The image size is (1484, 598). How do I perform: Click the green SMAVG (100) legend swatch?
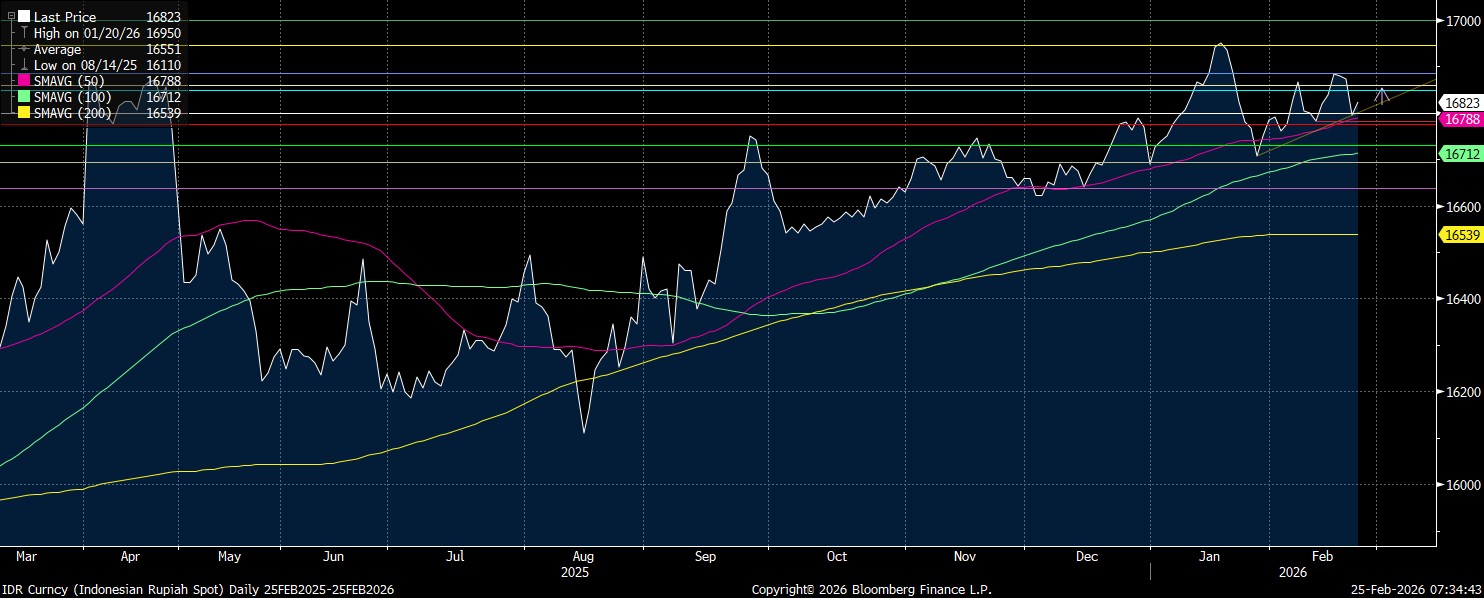24,97
